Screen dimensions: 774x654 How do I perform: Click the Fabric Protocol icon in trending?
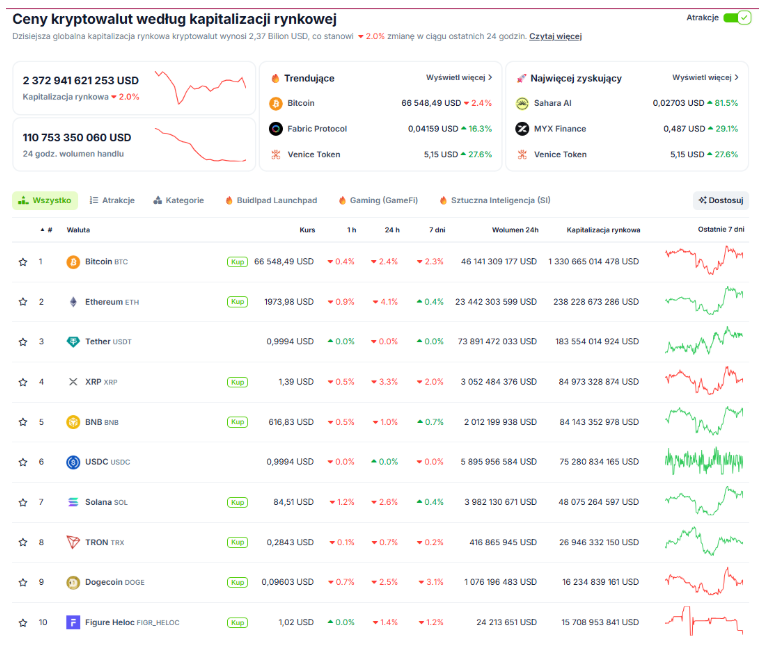point(276,129)
